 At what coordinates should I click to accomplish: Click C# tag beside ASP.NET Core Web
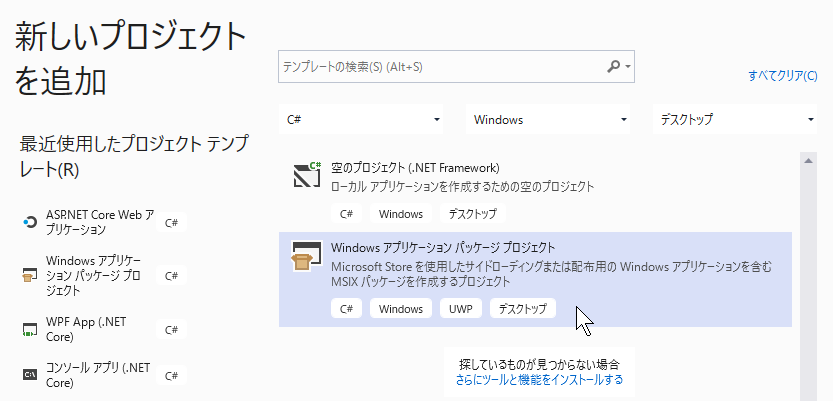[x=171, y=223]
